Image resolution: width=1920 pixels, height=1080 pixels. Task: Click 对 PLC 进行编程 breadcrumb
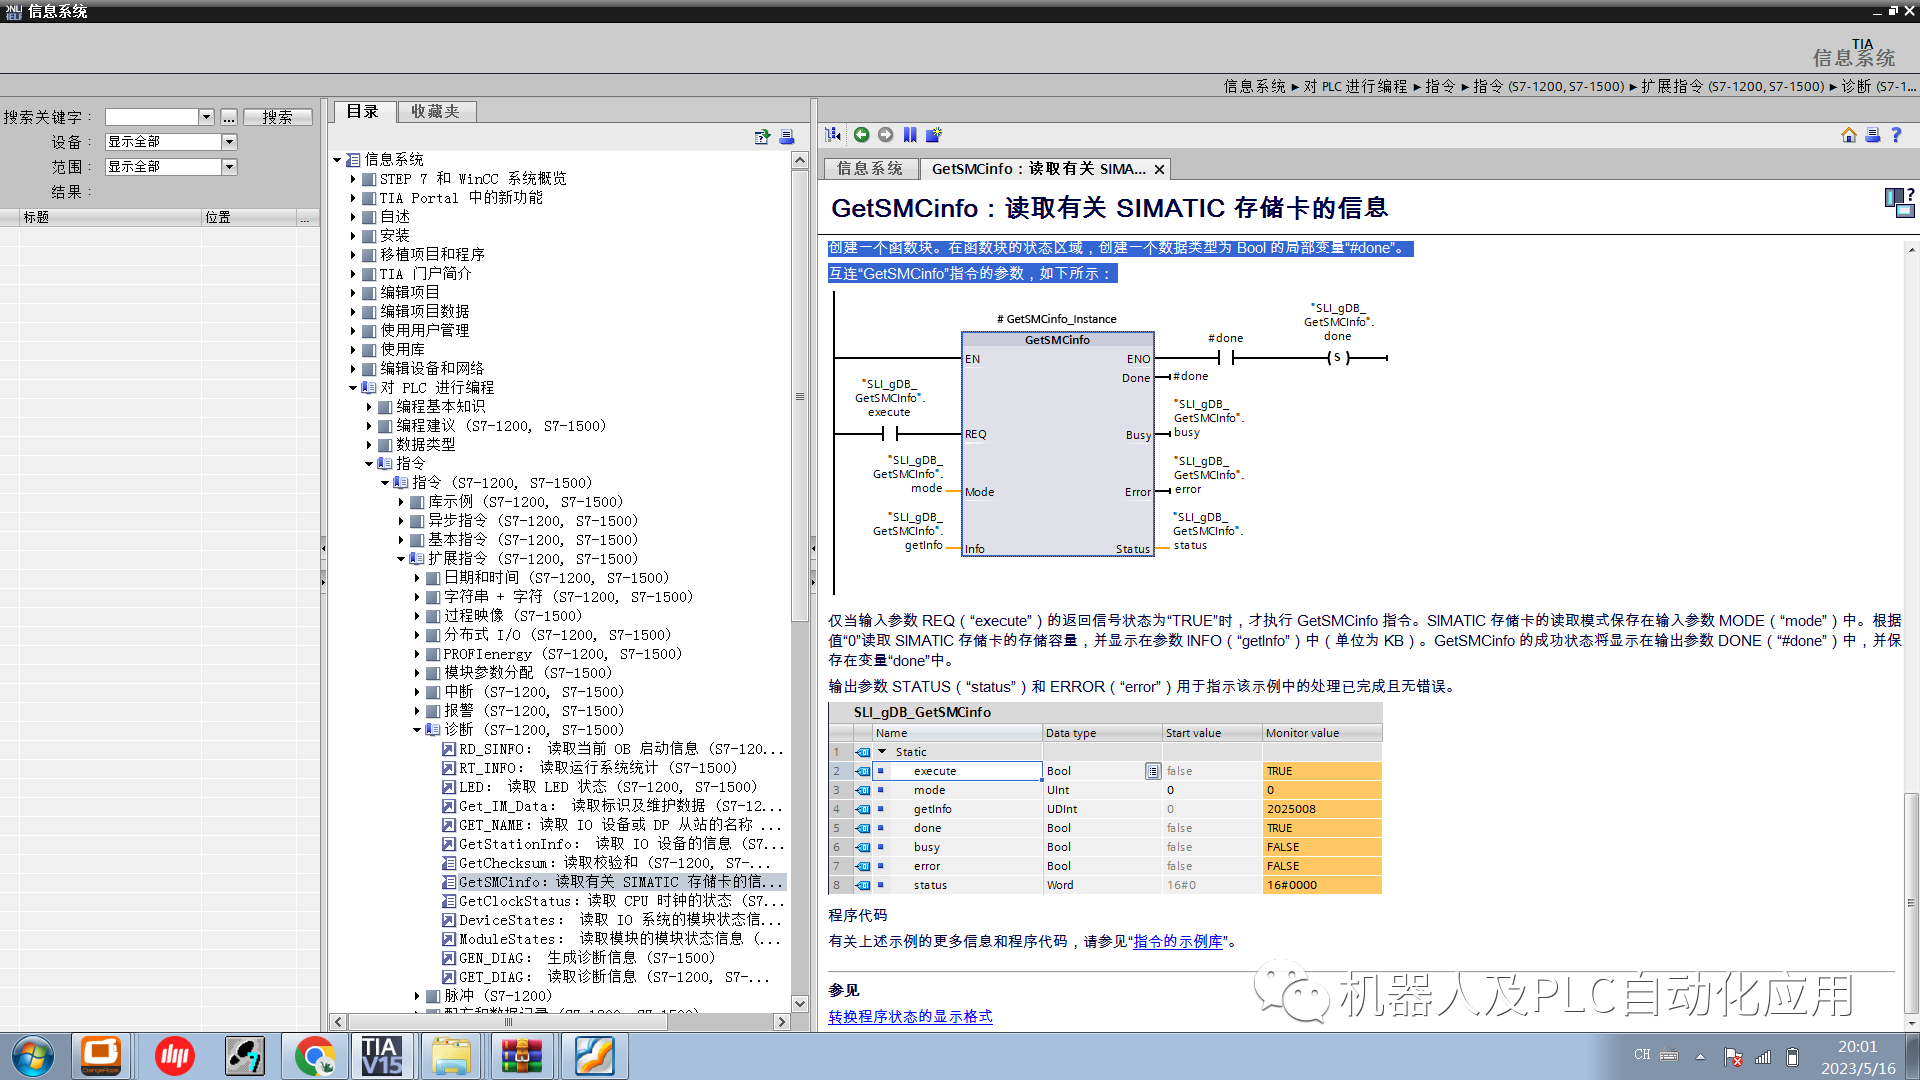click(1355, 87)
